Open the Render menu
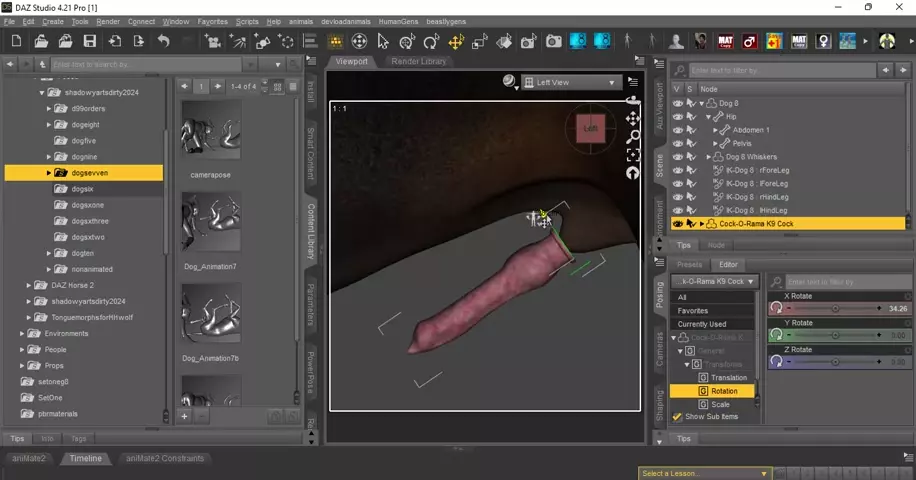 point(108,21)
